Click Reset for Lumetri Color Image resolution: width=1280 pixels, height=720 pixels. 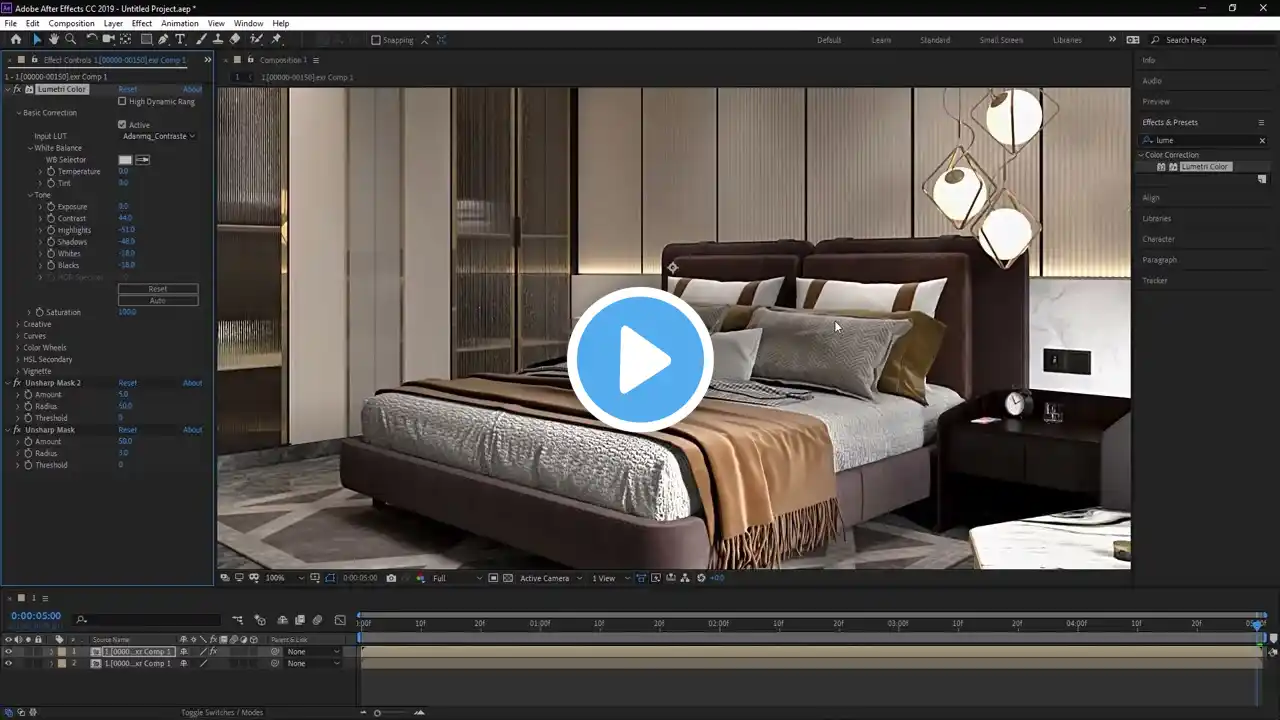[x=127, y=89]
